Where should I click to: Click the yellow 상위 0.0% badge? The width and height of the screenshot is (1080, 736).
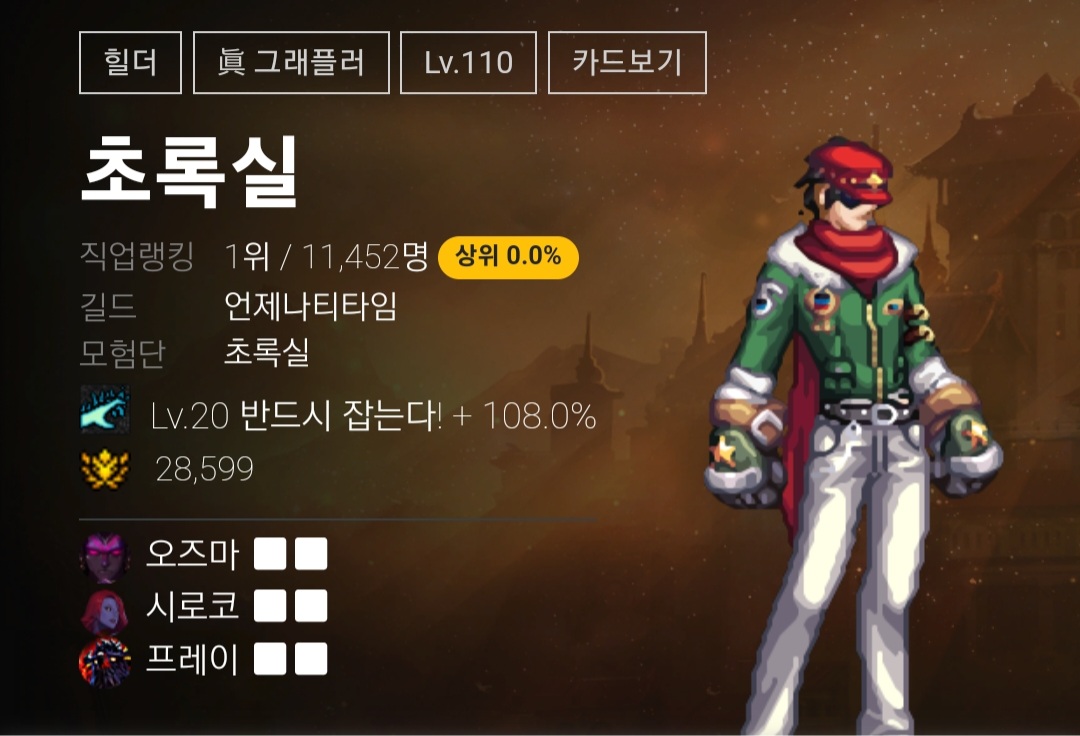pos(508,257)
